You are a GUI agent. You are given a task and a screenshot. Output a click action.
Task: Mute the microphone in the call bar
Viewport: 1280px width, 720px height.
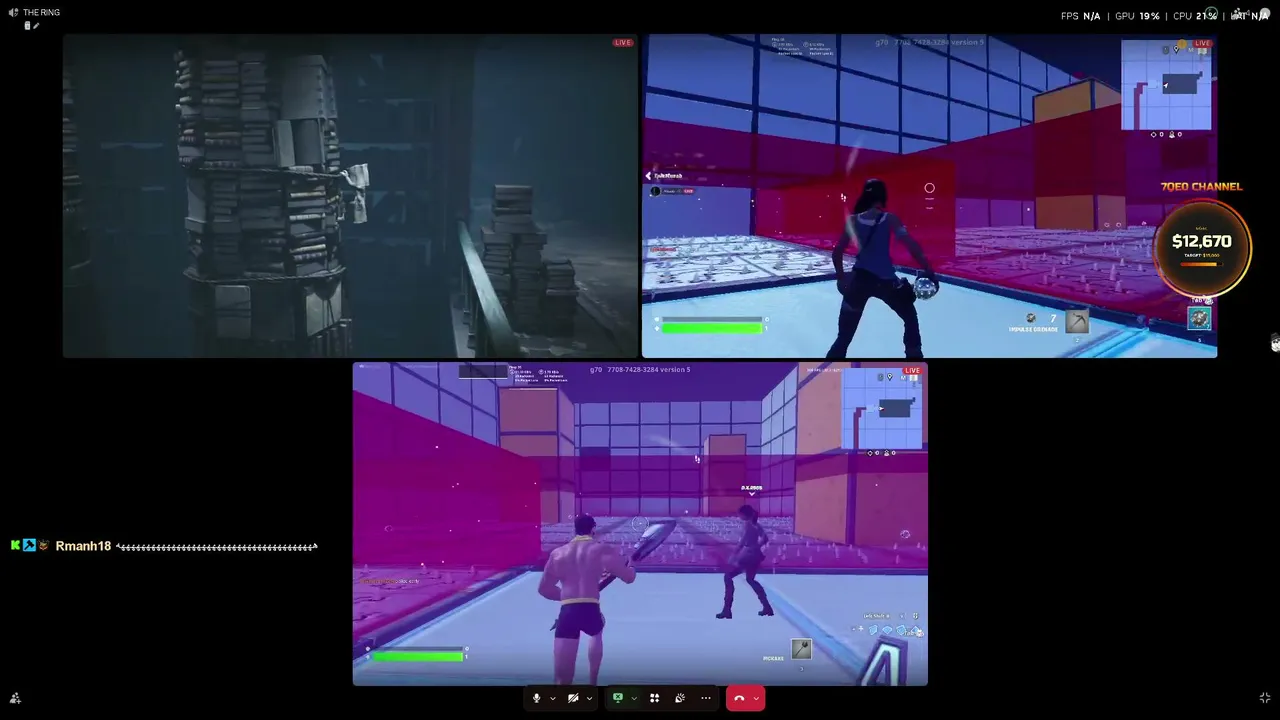pos(536,698)
